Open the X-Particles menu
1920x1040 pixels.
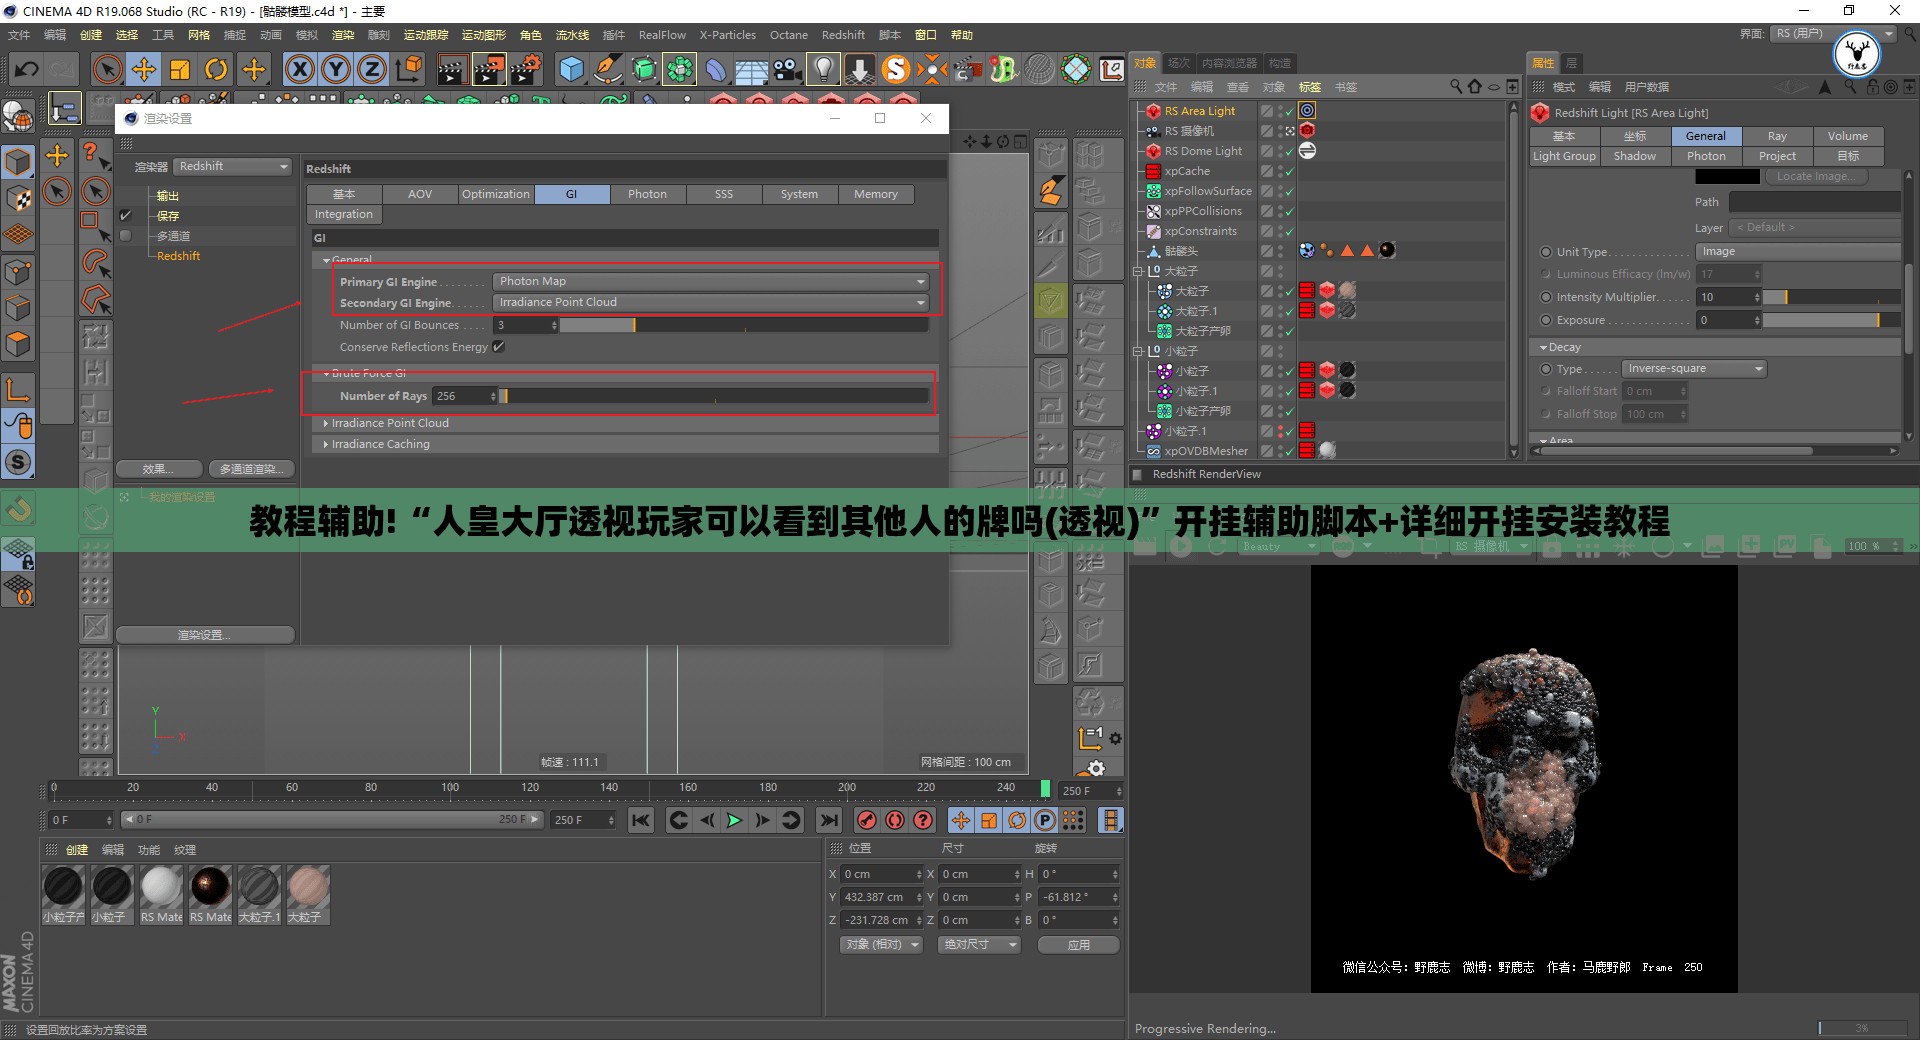coord(728,35)
